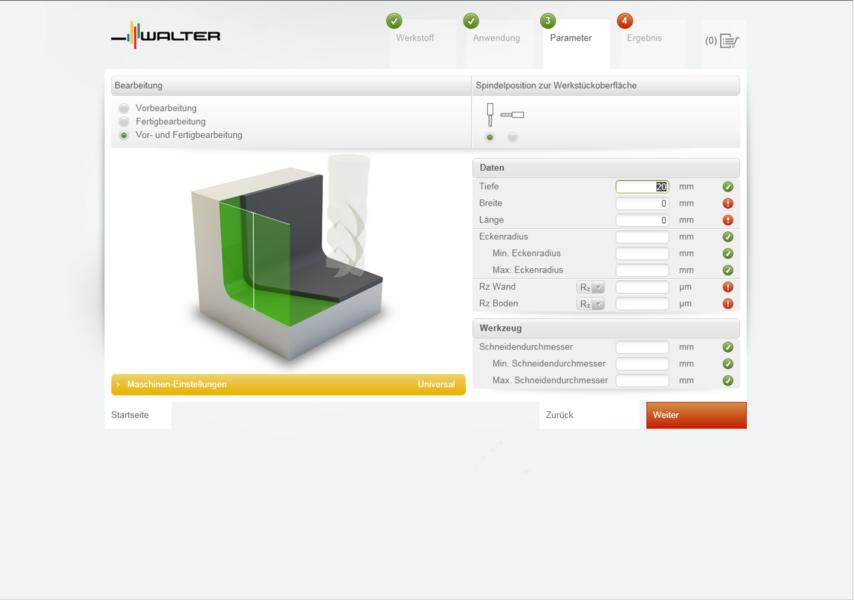Select Vorbearbeitung radio option
Viewport: 854px width, 600px height.
coord(124,108)
